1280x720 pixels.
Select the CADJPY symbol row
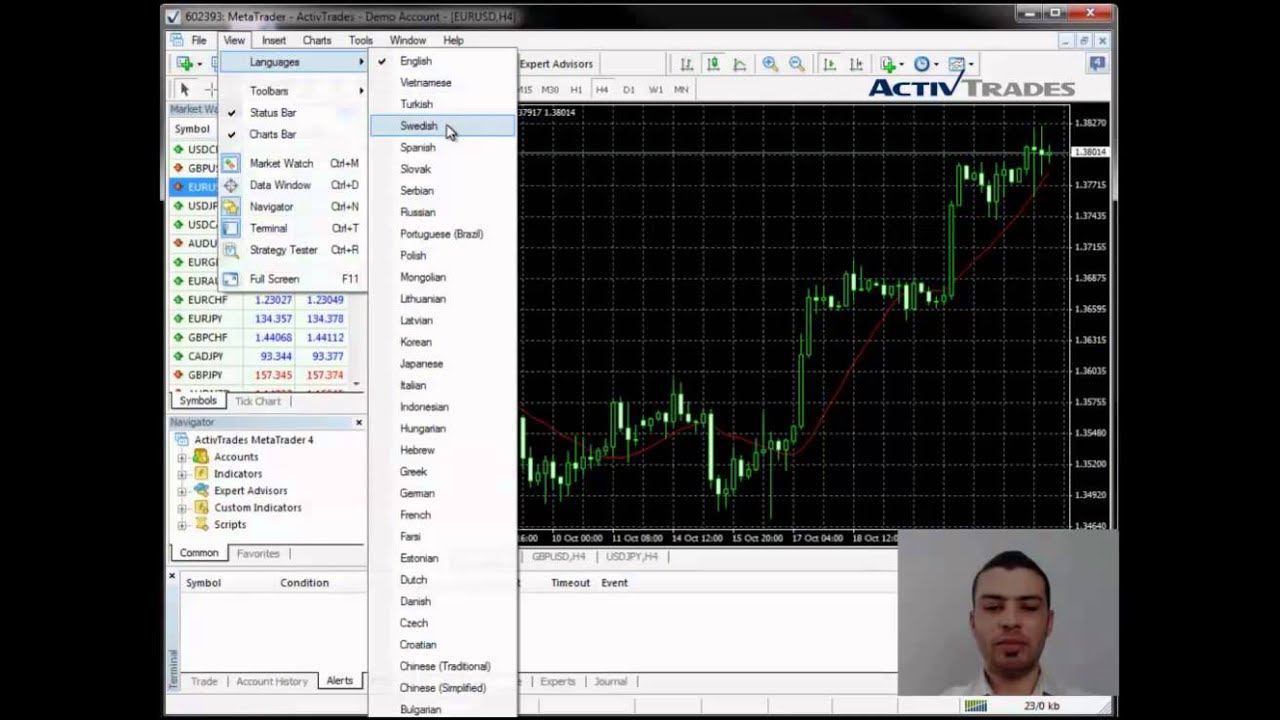259,357
